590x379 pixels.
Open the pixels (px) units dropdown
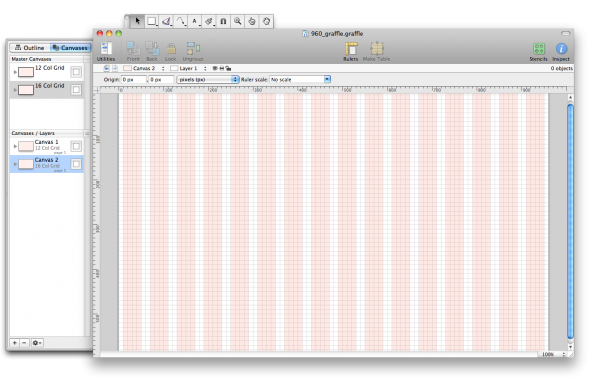pyautogui.click(x=208, y=79)
